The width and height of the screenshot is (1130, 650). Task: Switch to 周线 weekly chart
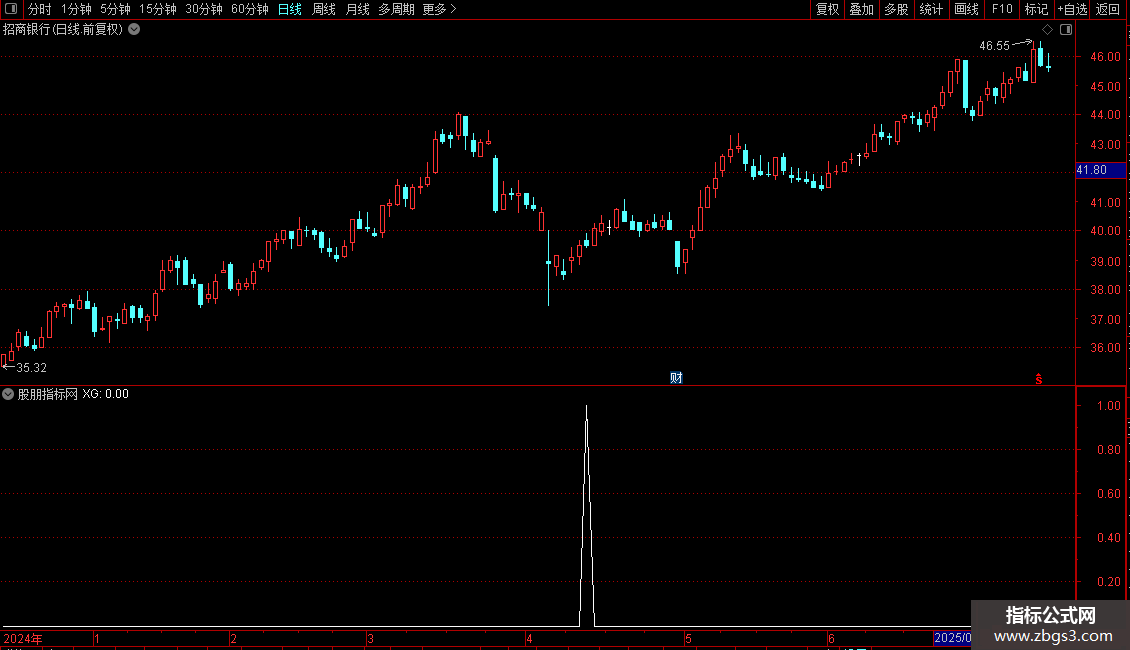(324, 9)
